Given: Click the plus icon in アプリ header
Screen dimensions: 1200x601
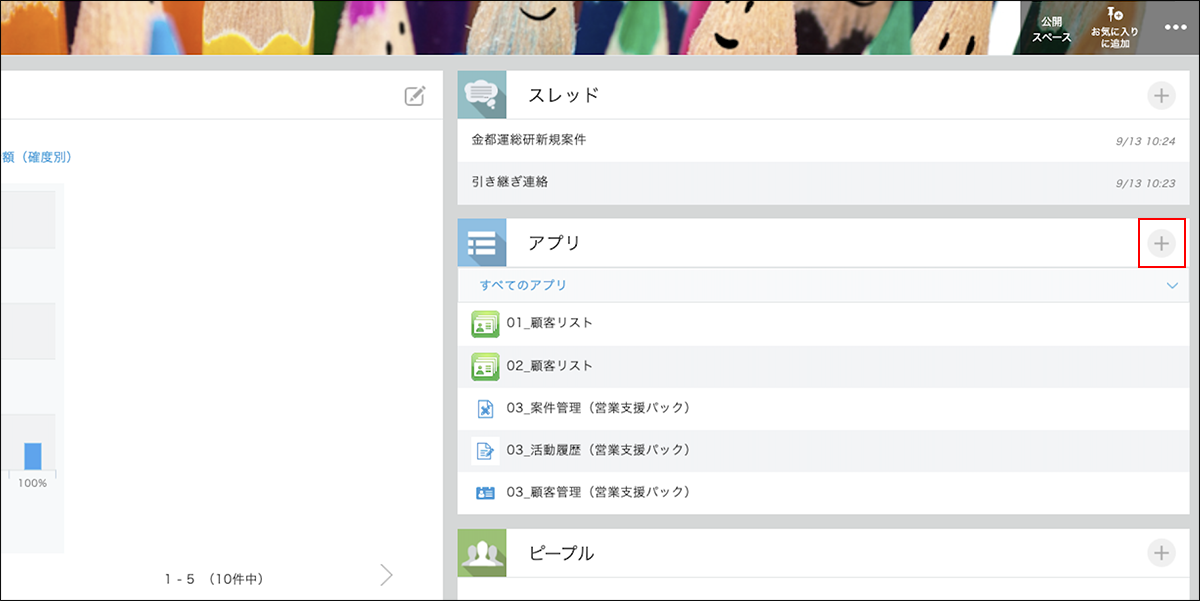Looking at the screenshot, I should [x=1161, y=243].
